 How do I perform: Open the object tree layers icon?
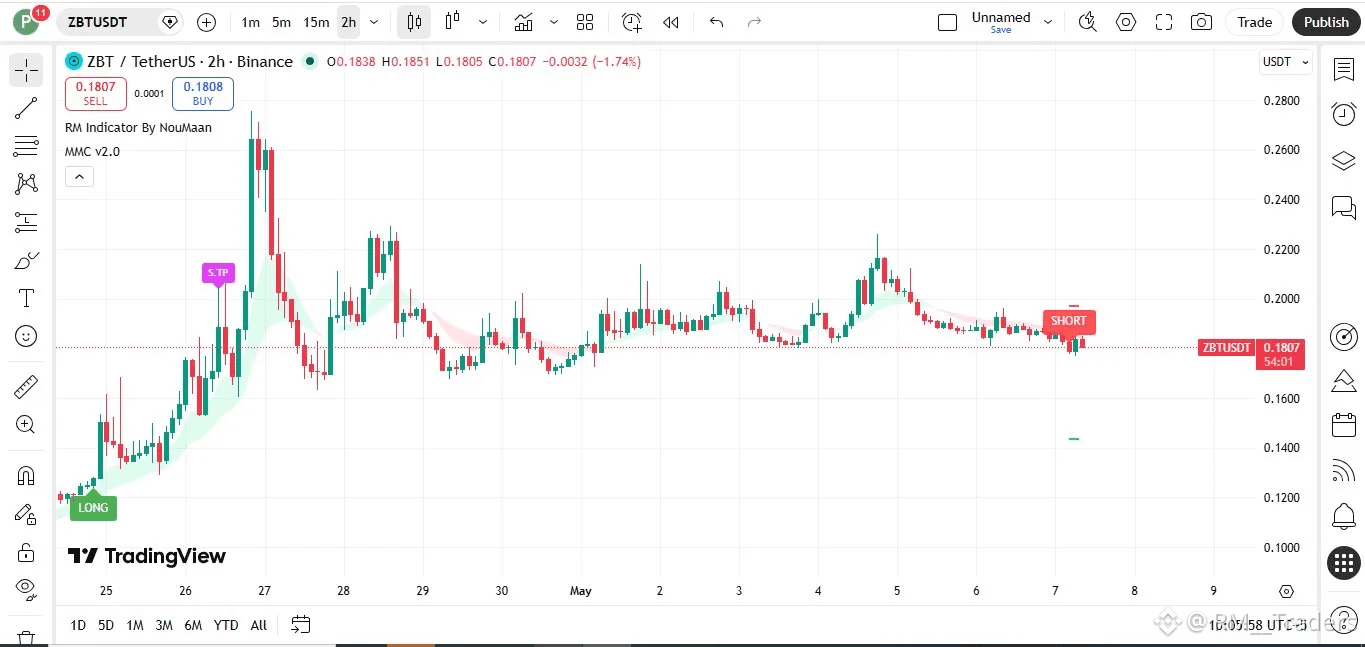click(x=1344, y=161)
